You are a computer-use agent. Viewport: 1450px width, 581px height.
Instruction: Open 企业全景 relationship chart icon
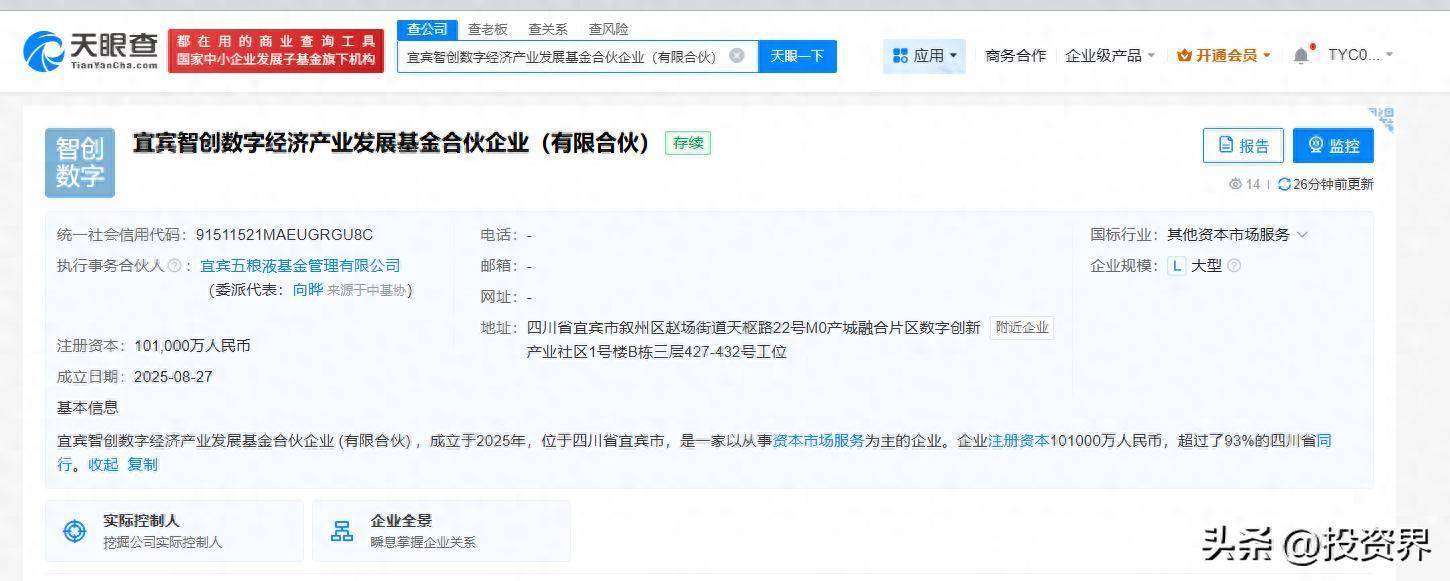pyautogui.click(x=342, y=531)
